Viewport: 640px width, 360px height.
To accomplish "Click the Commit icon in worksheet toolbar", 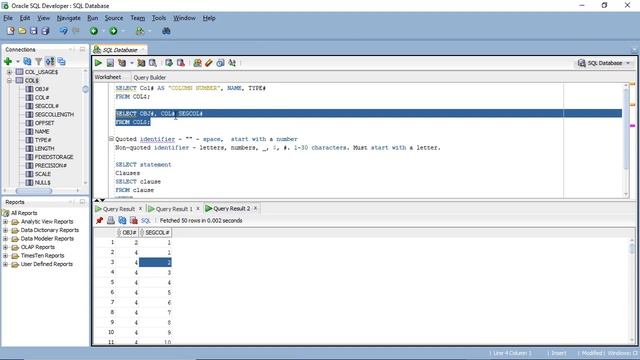I will (169, 63).
